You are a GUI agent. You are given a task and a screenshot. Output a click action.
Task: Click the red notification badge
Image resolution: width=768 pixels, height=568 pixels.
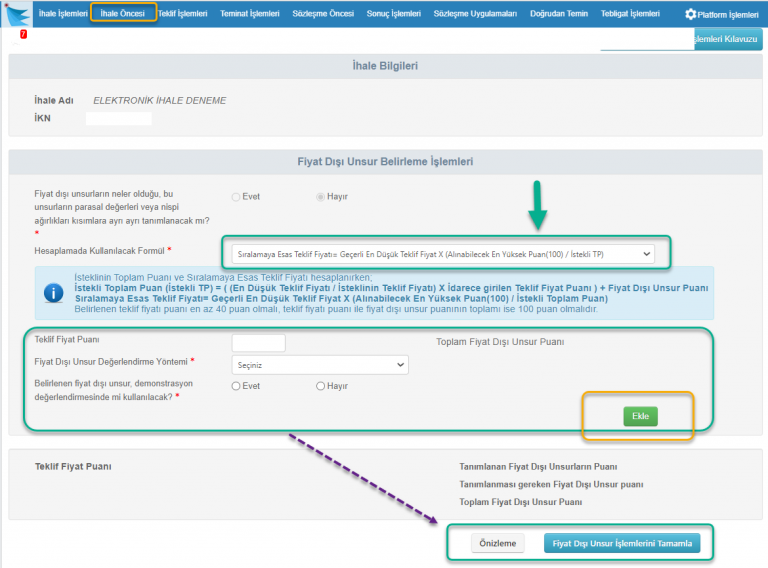23,35
